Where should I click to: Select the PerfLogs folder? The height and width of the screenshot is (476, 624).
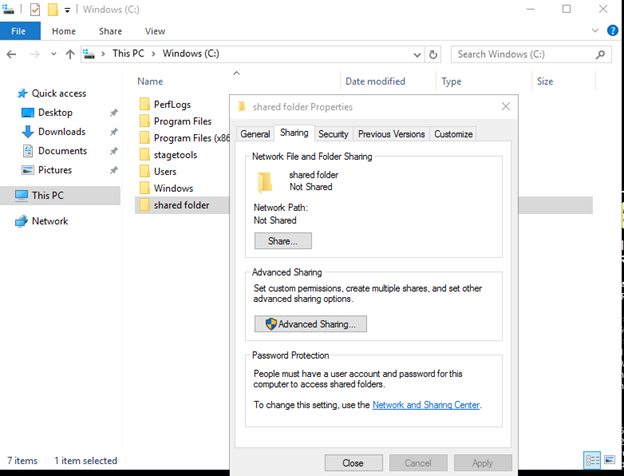[x=172, y=104]
